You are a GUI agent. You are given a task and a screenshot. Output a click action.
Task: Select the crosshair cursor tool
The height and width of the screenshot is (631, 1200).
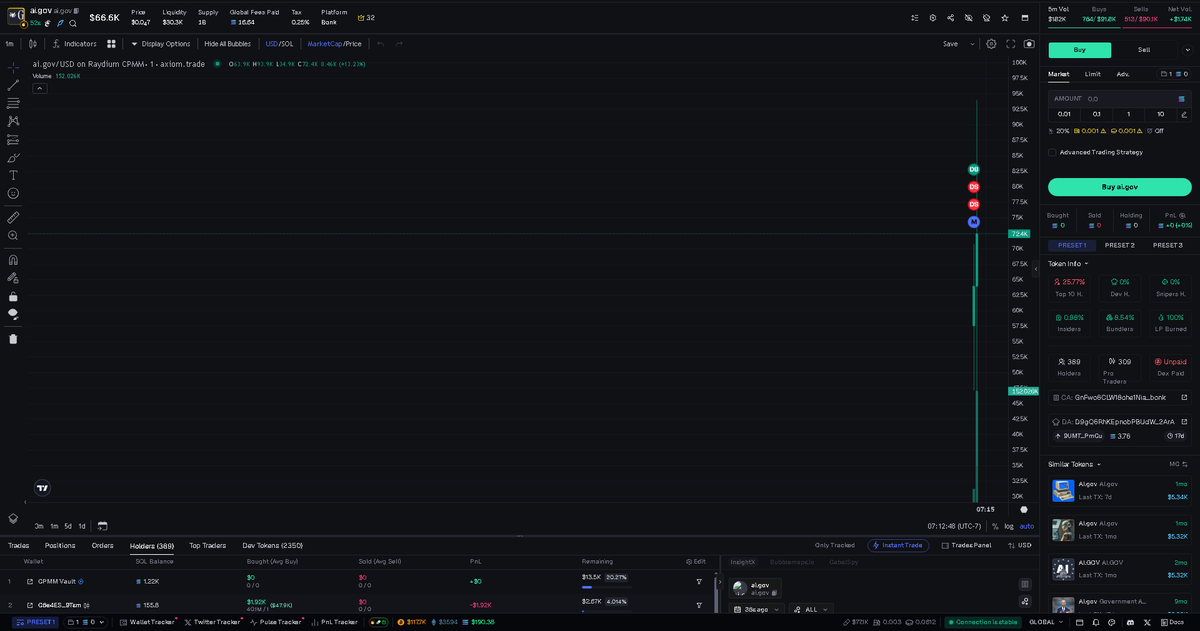(13, 67)
